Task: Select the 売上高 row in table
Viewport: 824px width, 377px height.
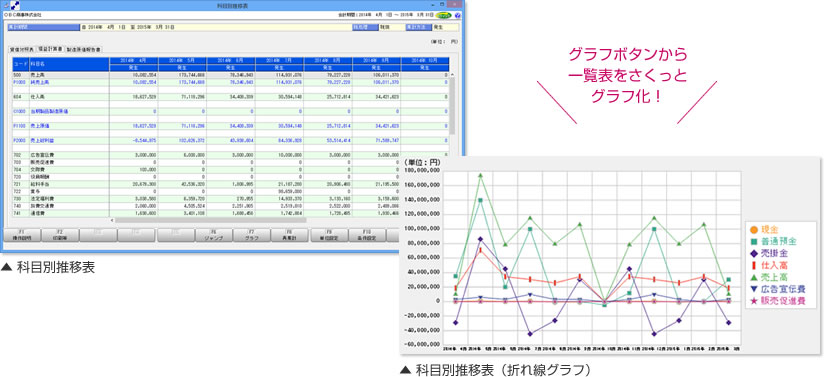Action: click(229, 76)
